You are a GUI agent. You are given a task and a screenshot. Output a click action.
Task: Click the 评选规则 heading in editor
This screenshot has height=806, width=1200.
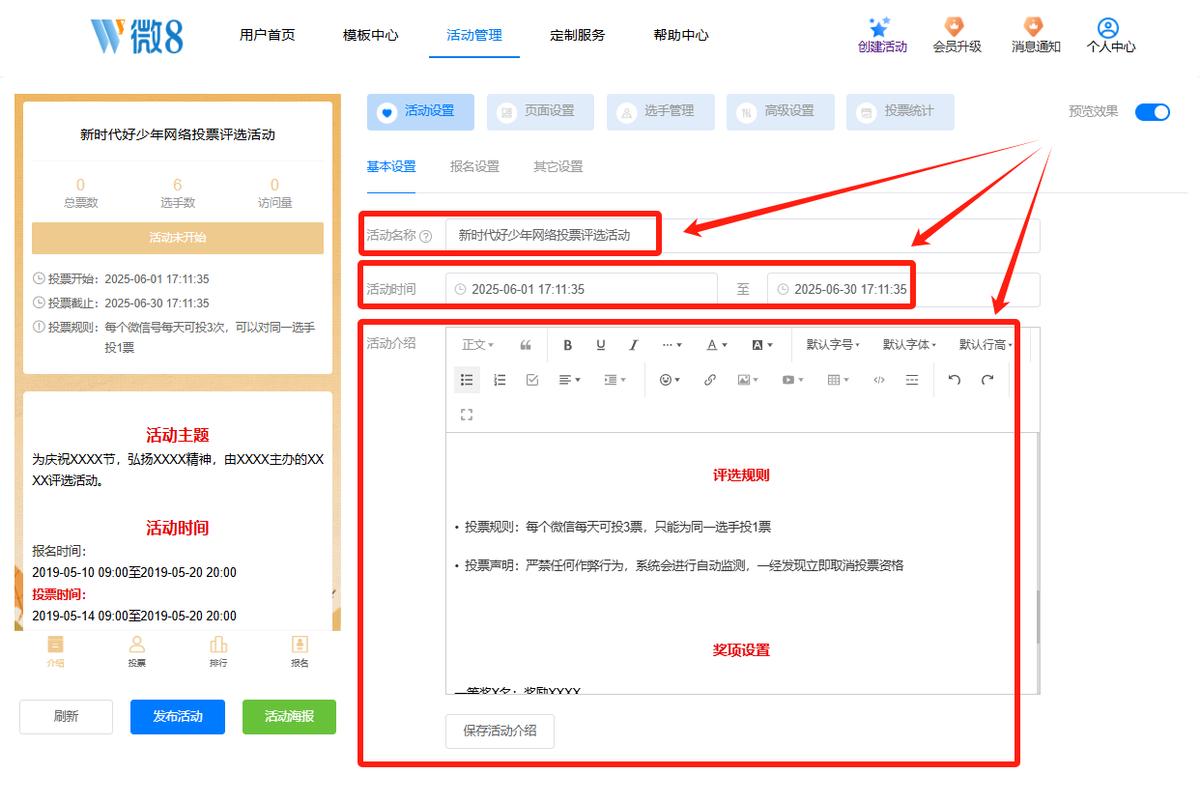[x=741, y=476]
